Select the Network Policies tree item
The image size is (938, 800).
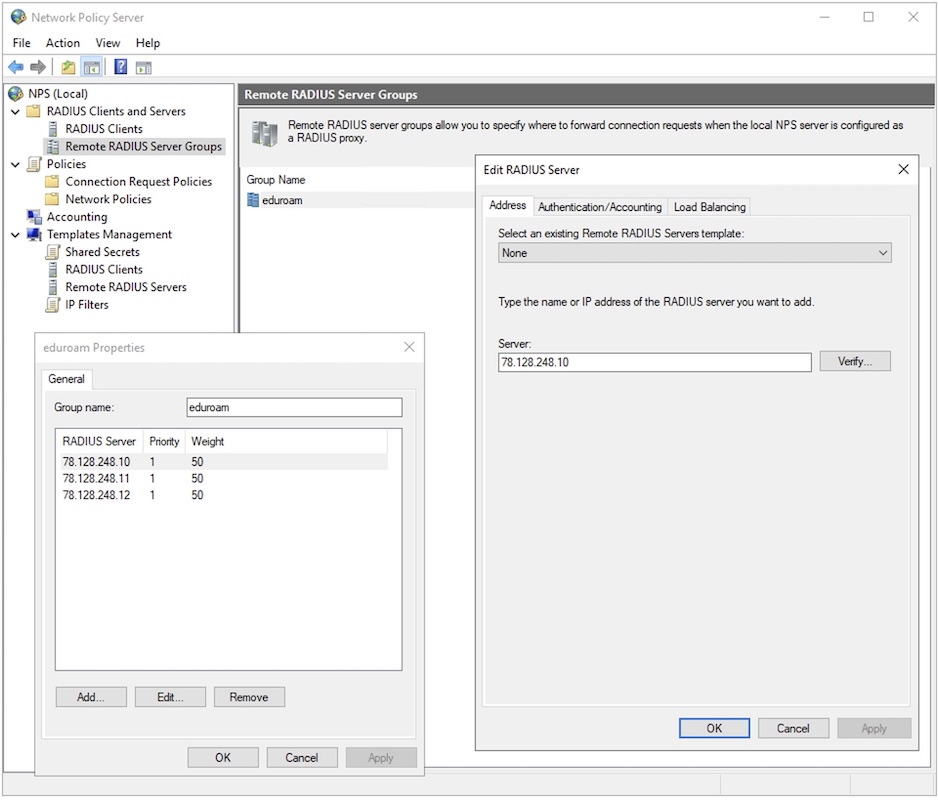(108, 199)
